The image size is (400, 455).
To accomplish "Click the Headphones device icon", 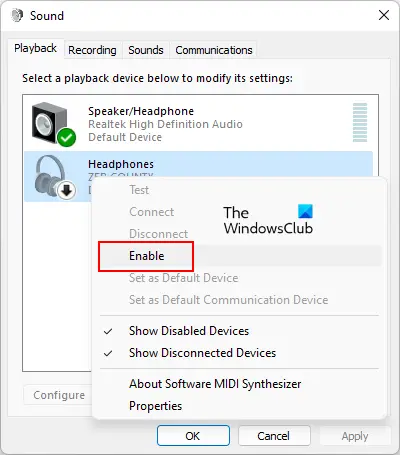I will pos(51,176).
